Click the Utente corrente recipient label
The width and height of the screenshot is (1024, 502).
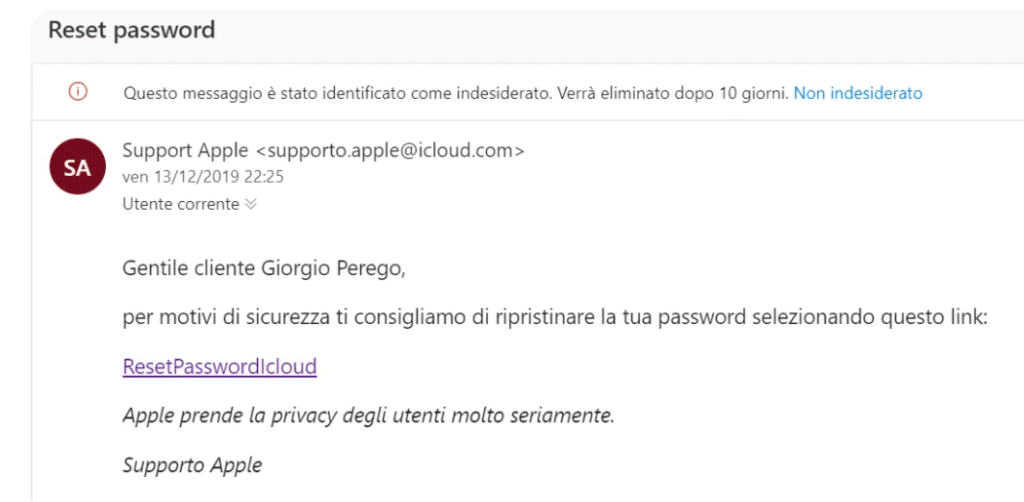point(181,204)
